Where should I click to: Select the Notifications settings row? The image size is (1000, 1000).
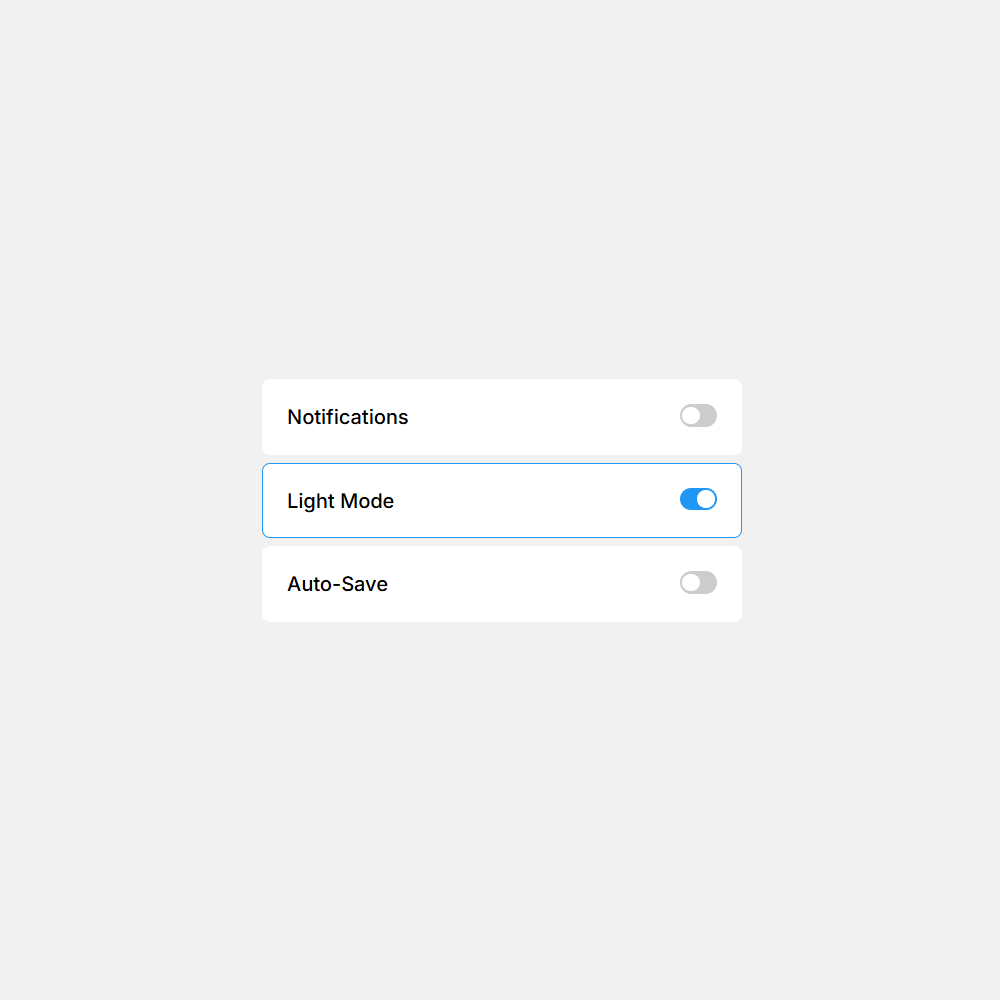[500, 417]
